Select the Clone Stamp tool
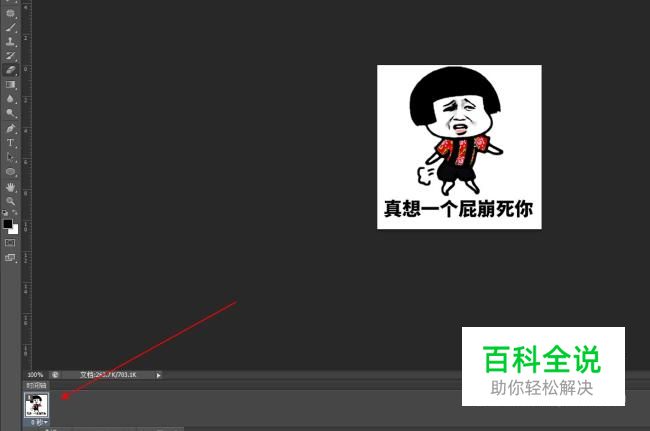The image size is (650, 431). click(10, 41)
